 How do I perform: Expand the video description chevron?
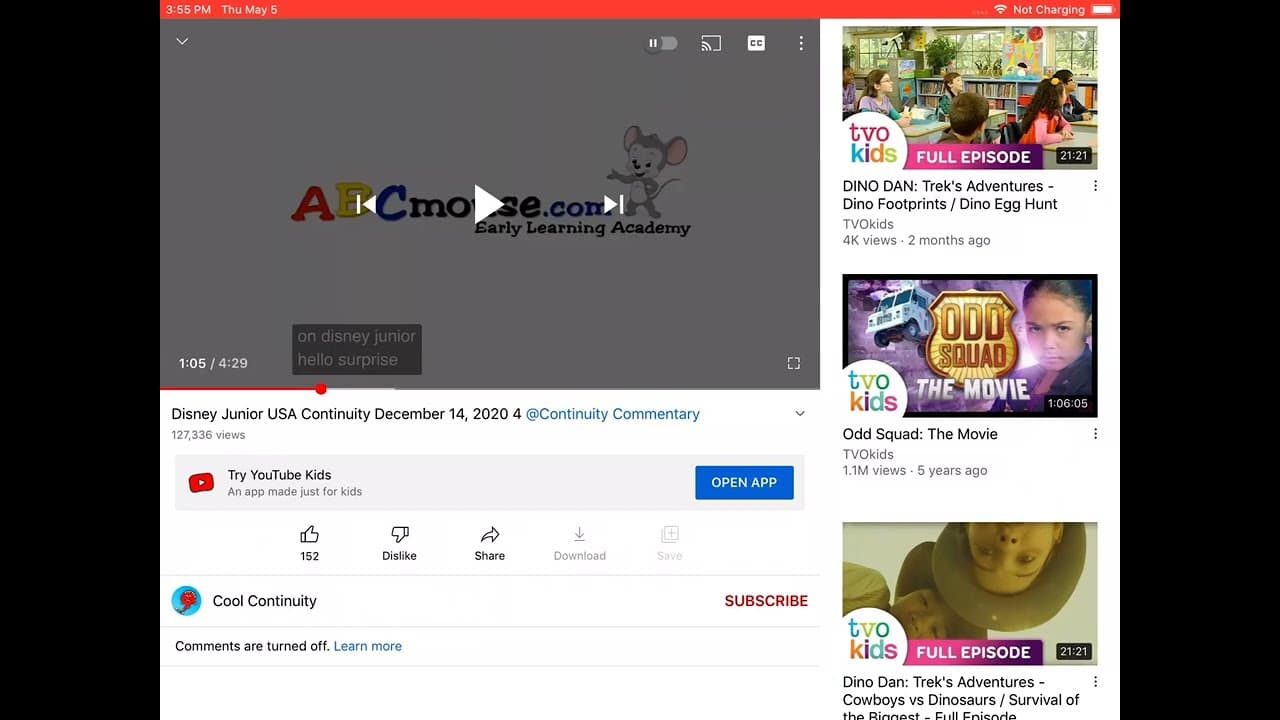tap(800, 414)
